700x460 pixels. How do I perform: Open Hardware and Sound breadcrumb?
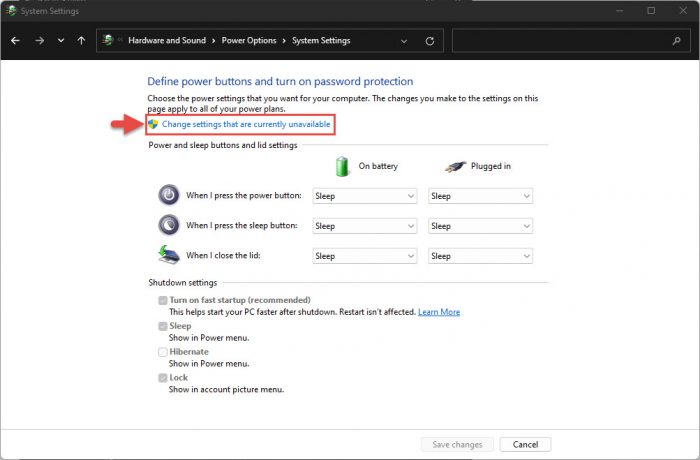(x=167, y=41)
